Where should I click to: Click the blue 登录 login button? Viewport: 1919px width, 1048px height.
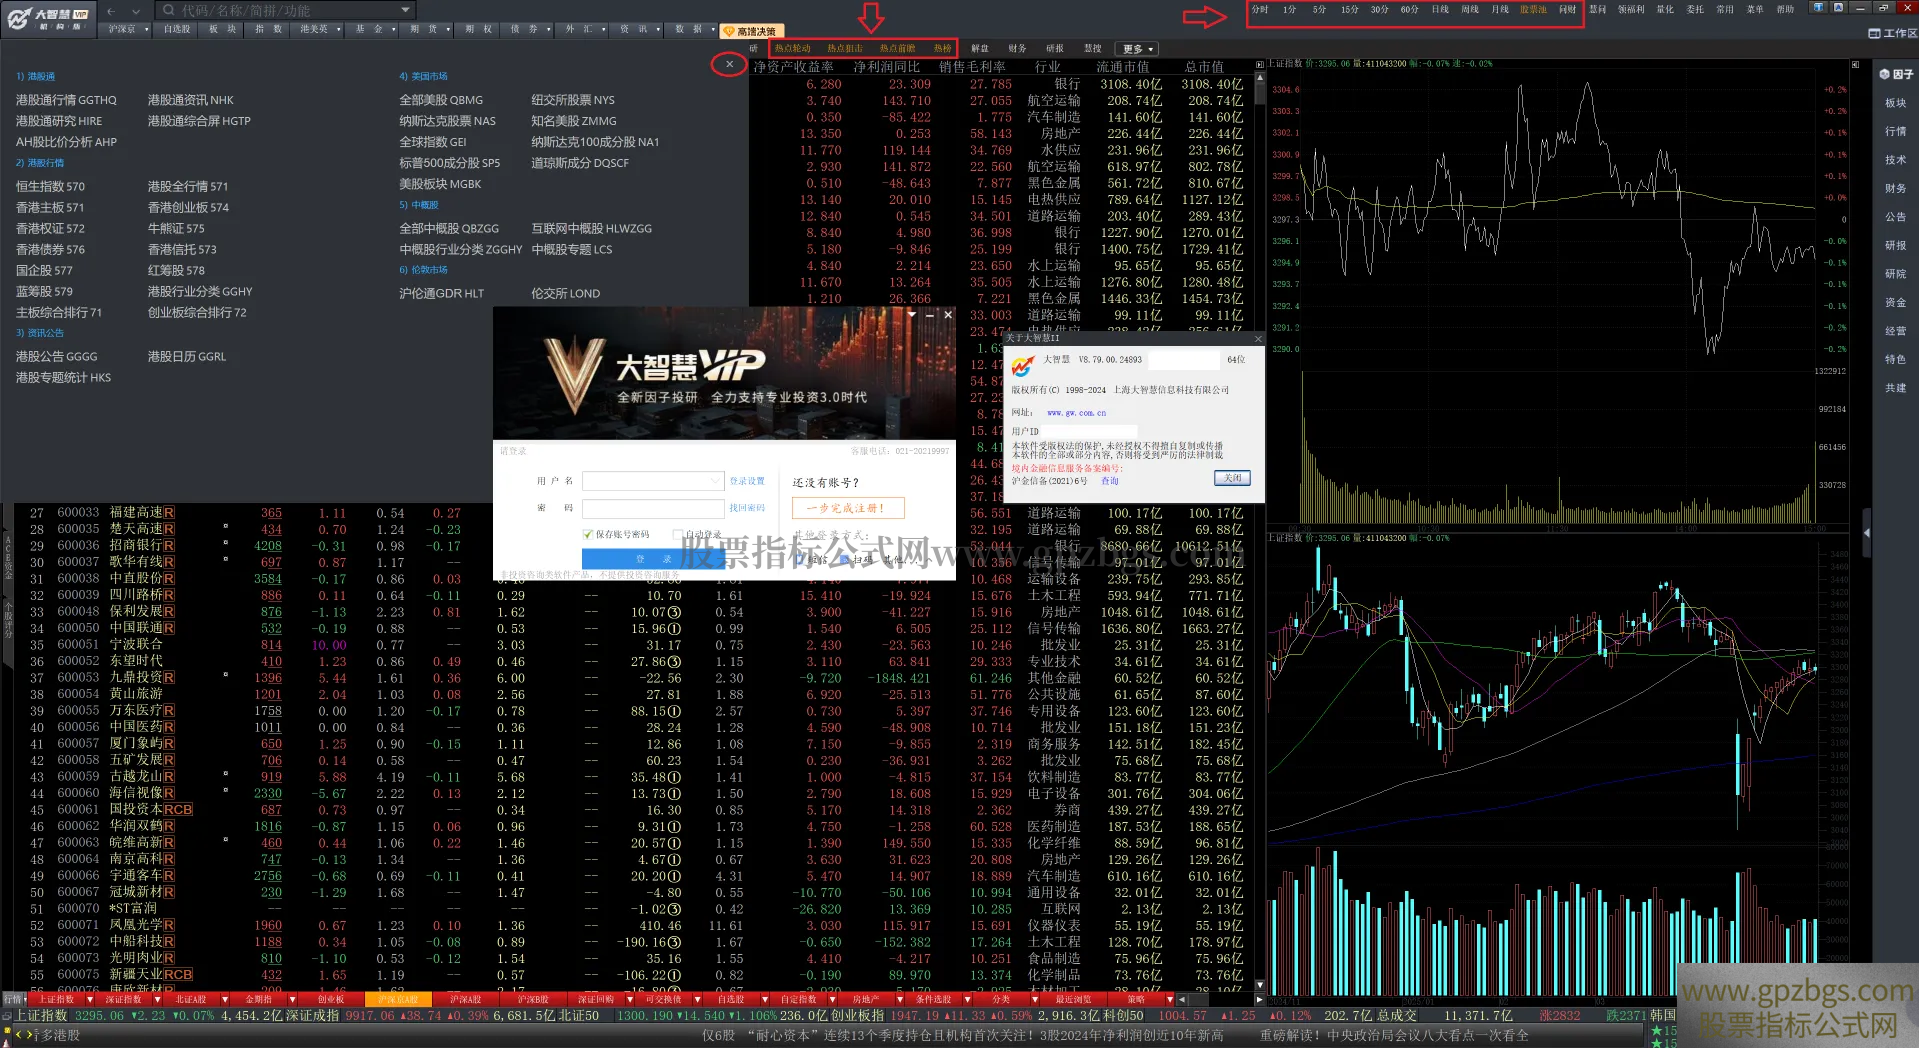653,558
